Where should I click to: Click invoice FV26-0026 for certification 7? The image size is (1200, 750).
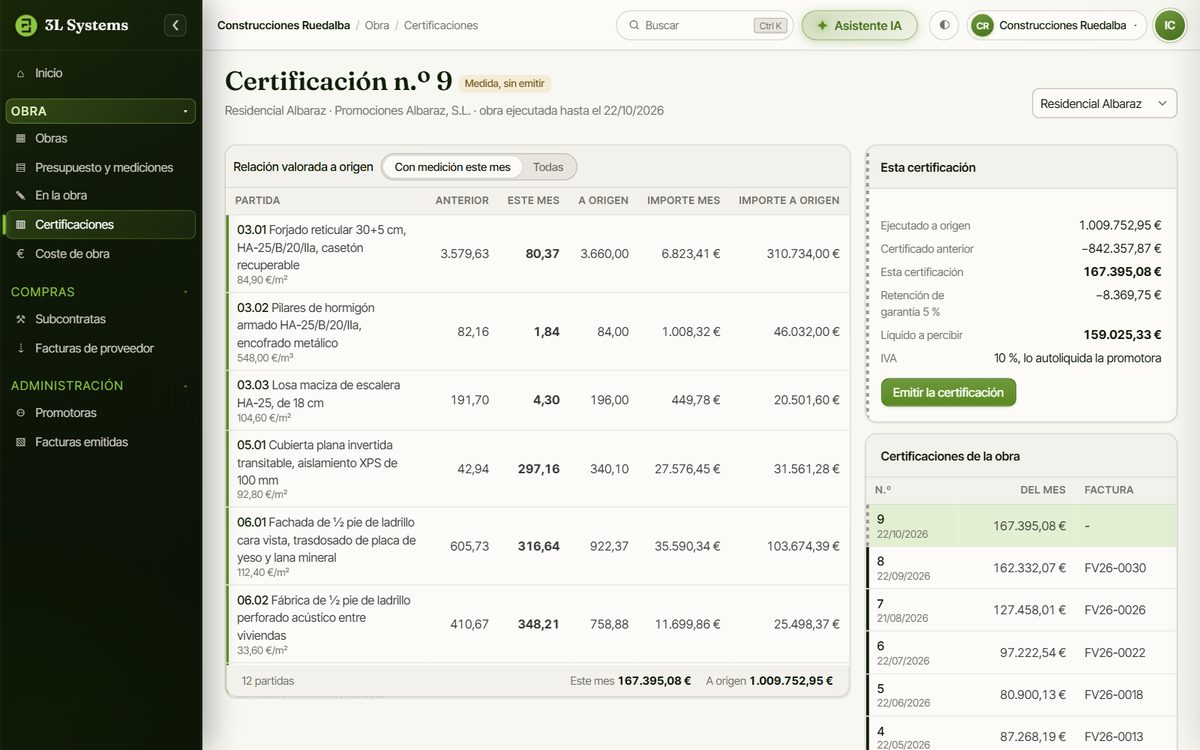click(x=1115, y=610)
